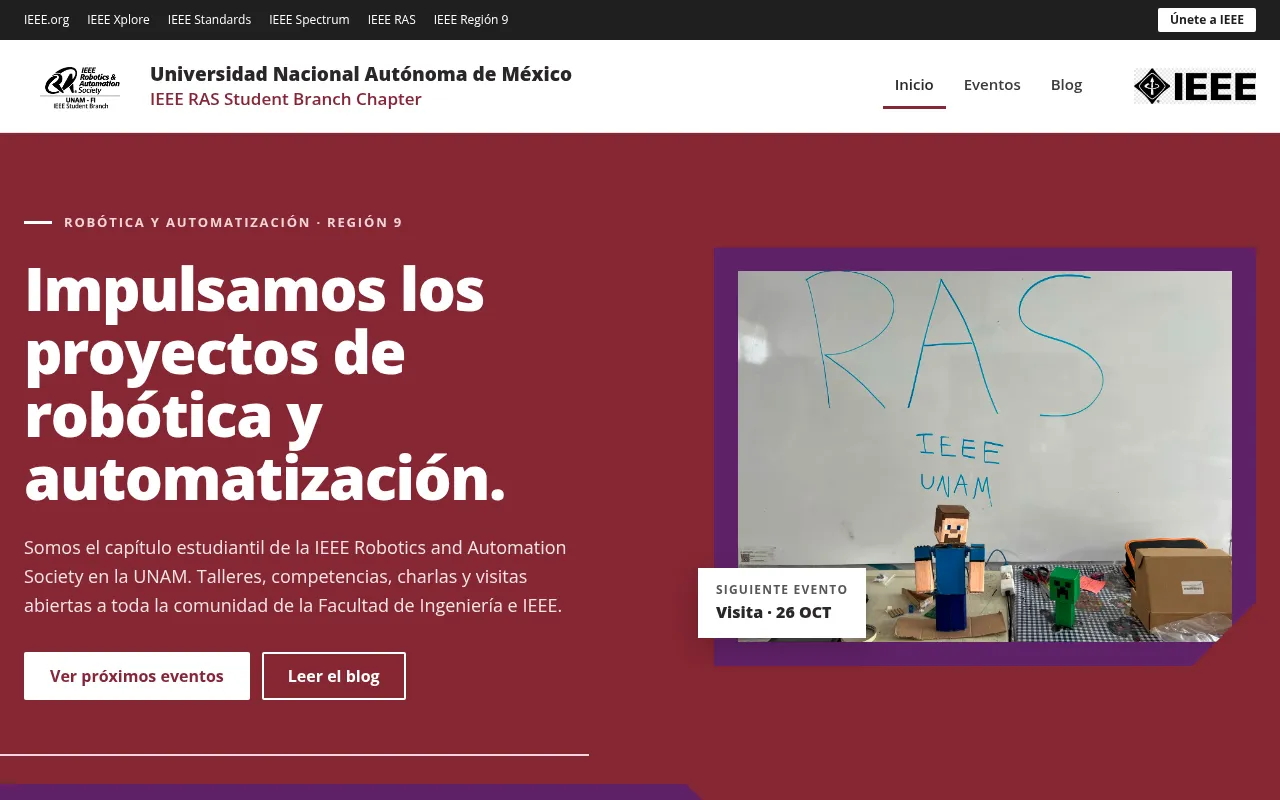
Task: Open the IEEE Xplore link
Action: coord(118,20)
